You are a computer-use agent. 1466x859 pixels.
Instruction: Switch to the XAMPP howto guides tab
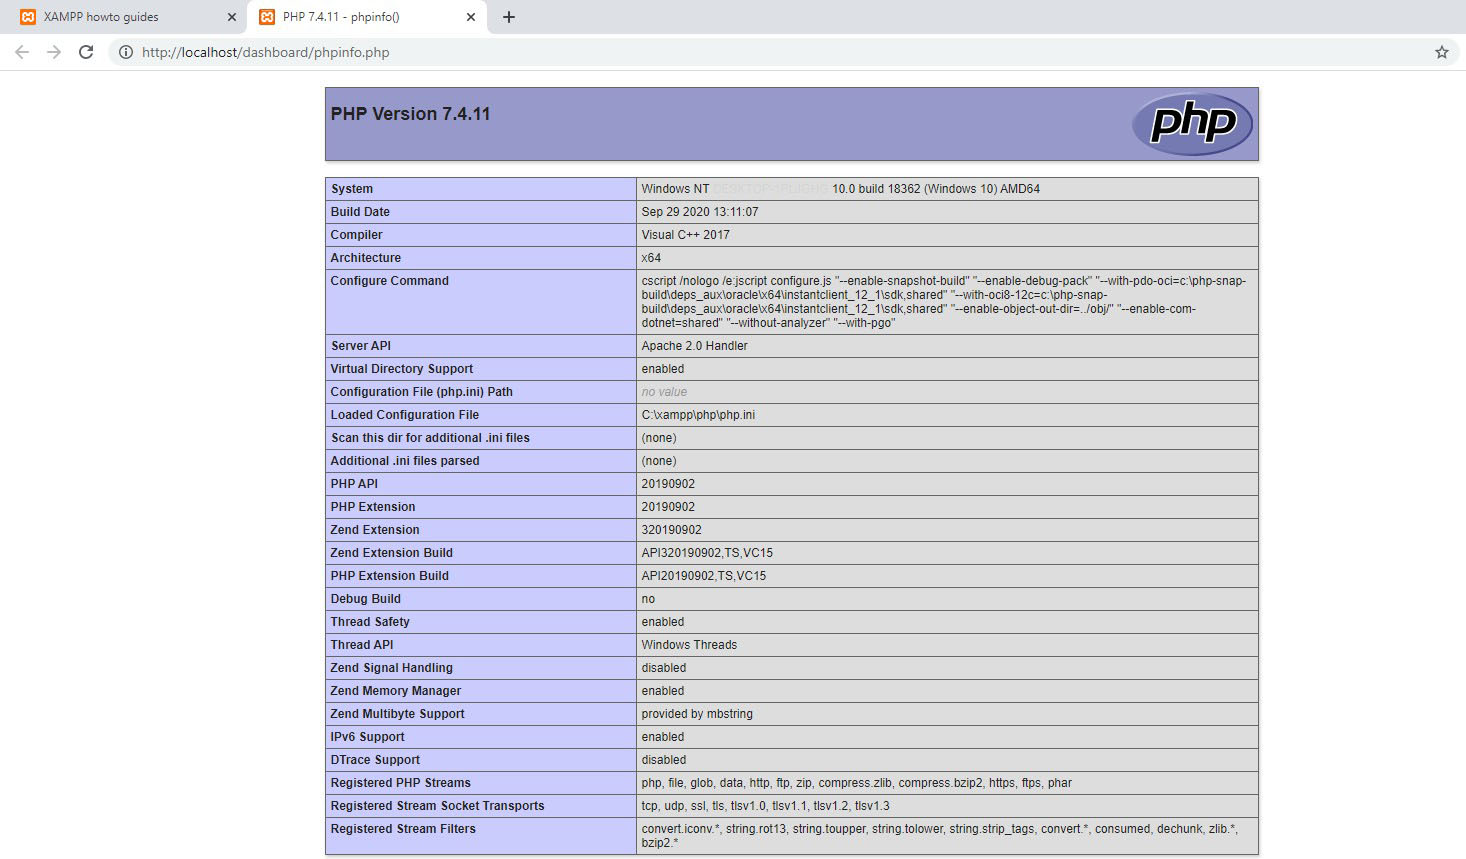[120, 16]
